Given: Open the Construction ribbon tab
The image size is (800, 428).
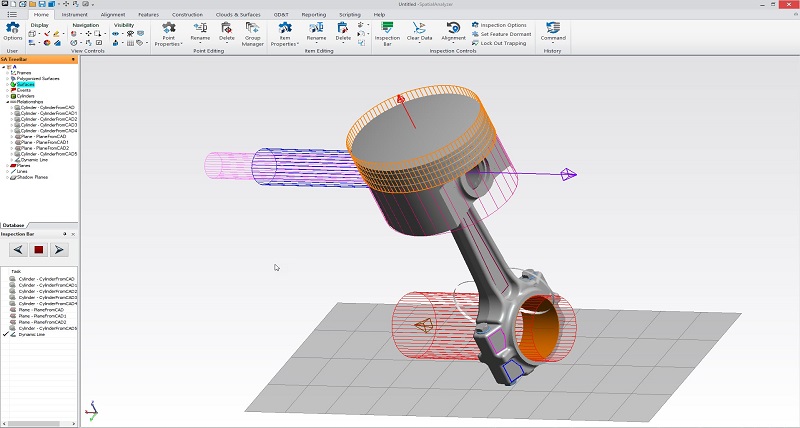Looking at the screenshot, I should (187, 15).
